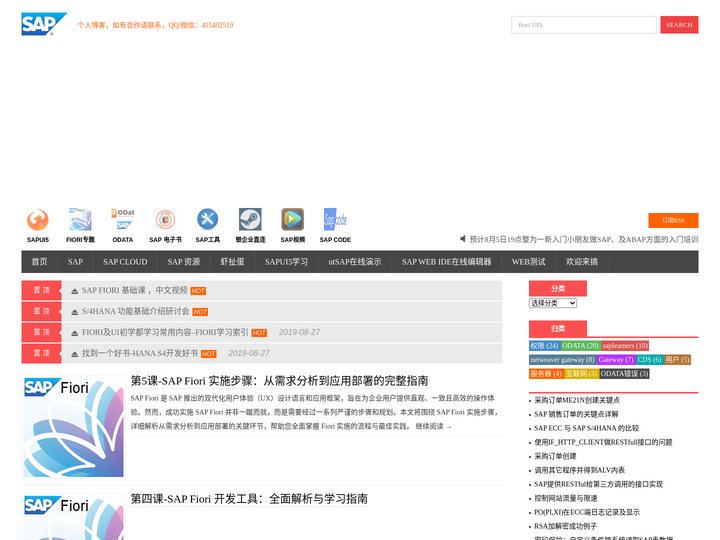The image size is (720, 540).
Task: Click the HOT badge beside S/4HANA 功能基础介绍
Action: pyautogui.click(x=200, y=312)
